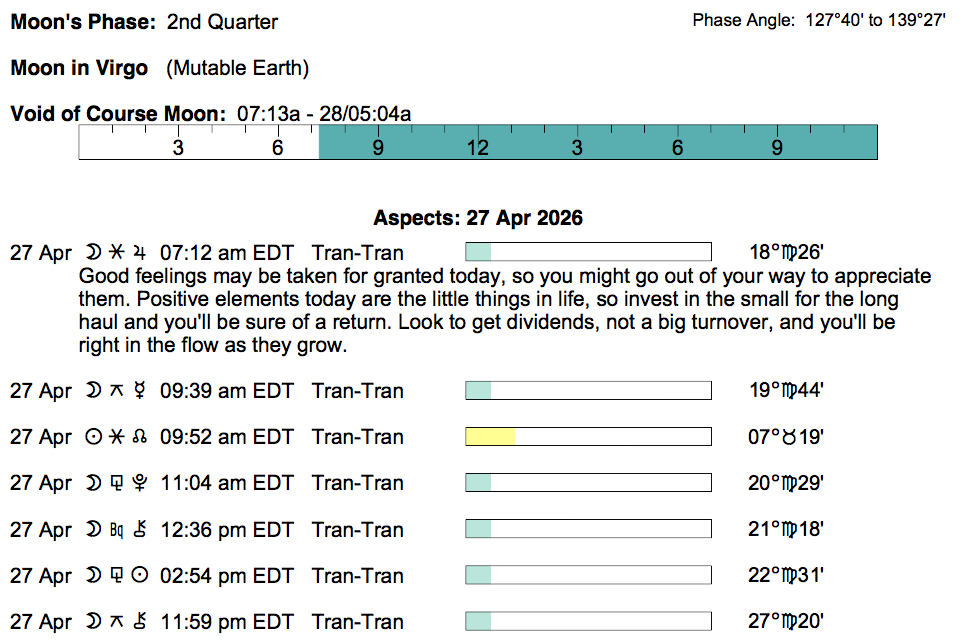
Task: Click the strength bar for the 07:12 am aspect
Action: [x=588, y=252]
